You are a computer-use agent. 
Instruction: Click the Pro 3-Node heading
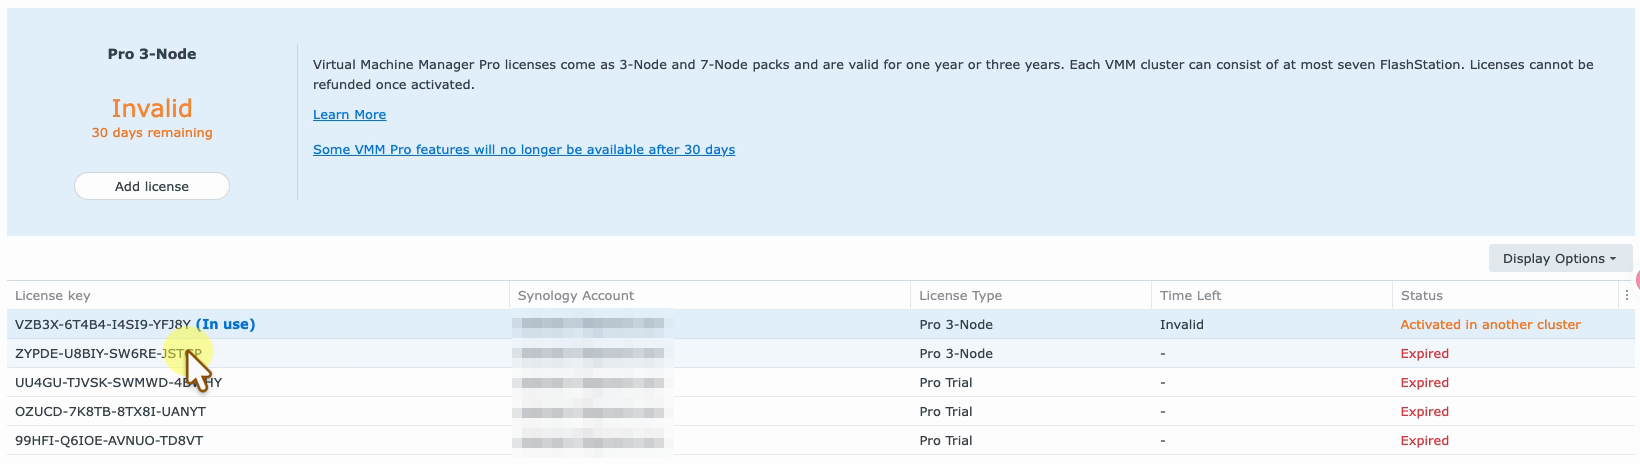152,55
